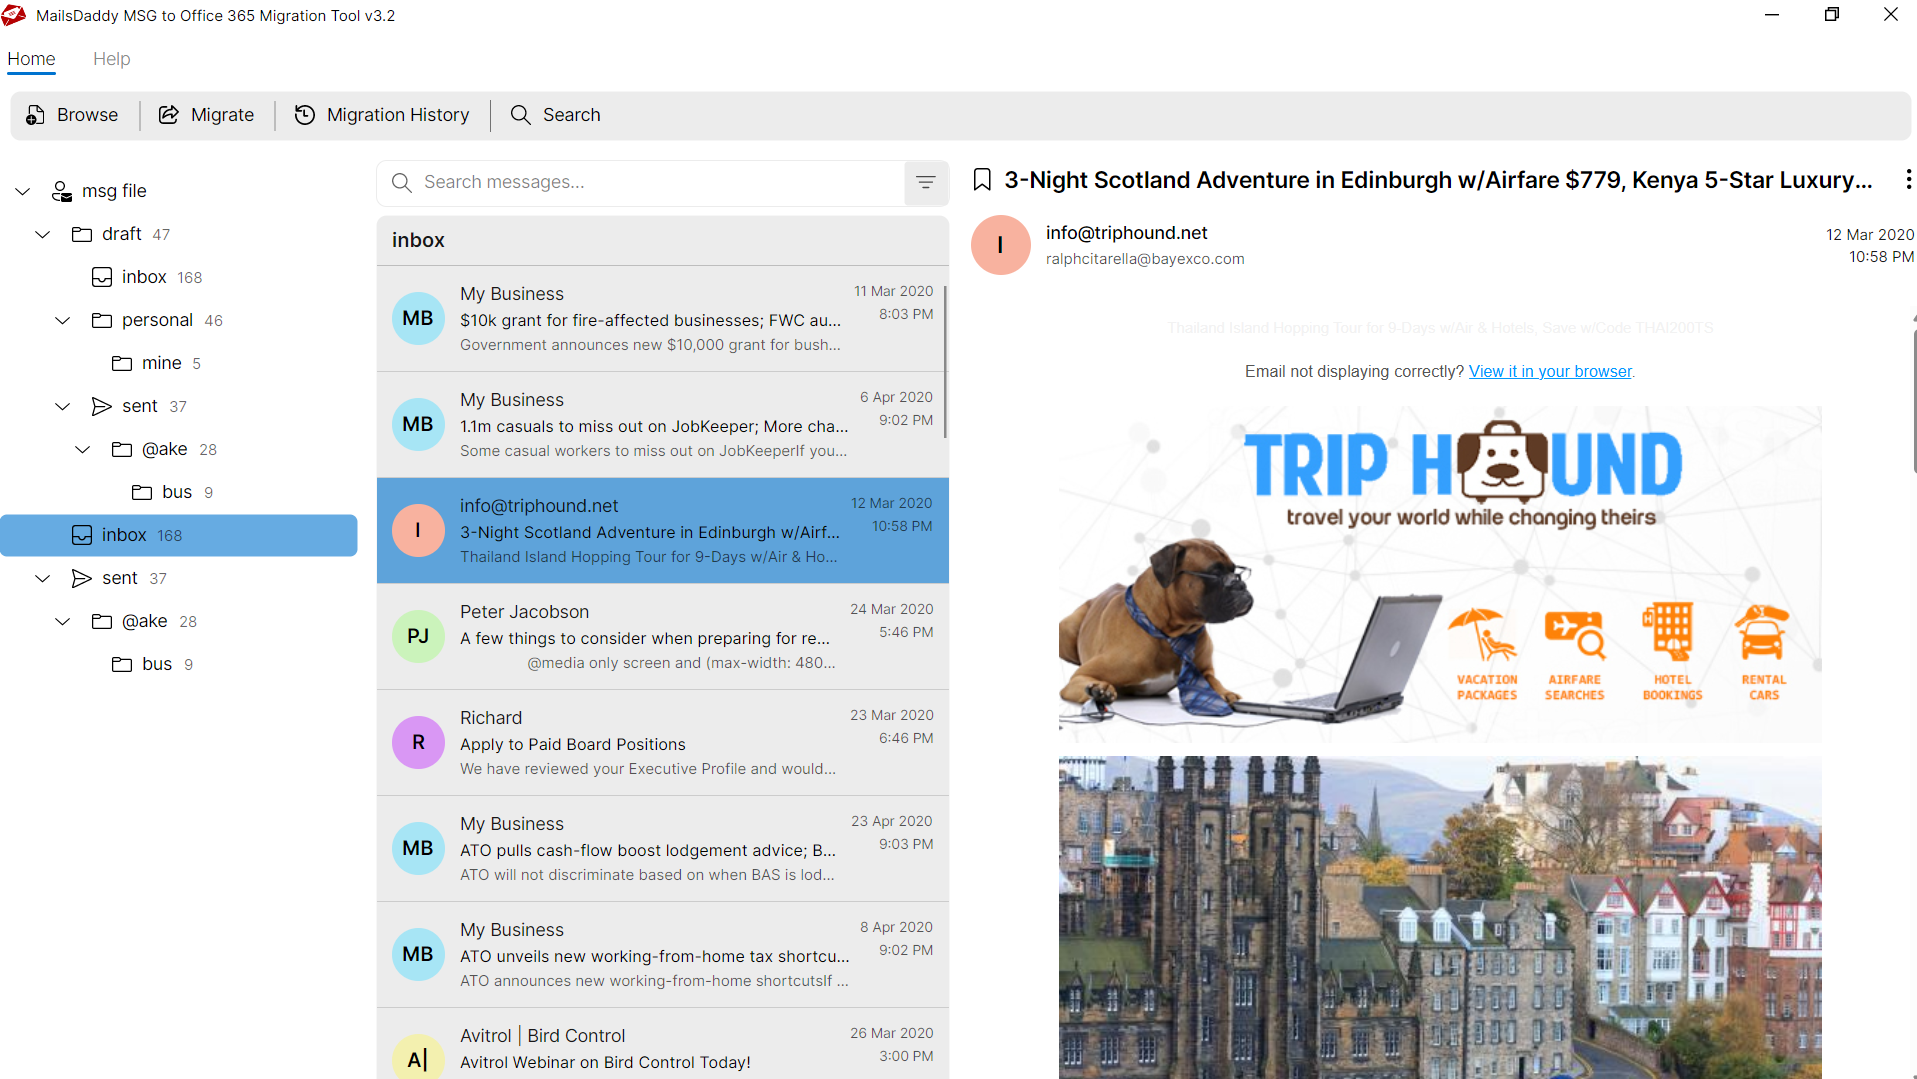Click the R avatar for Richard
Viewport: 1917px width, 1079px height.
(418, 743)
